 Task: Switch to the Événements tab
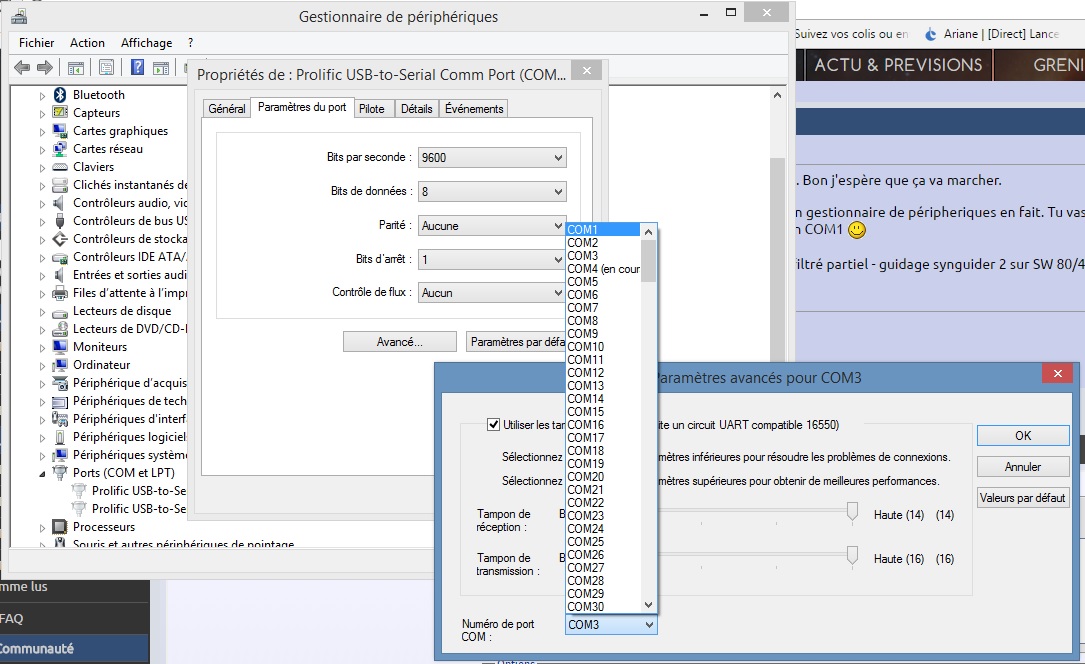click(x=474, y=109)
